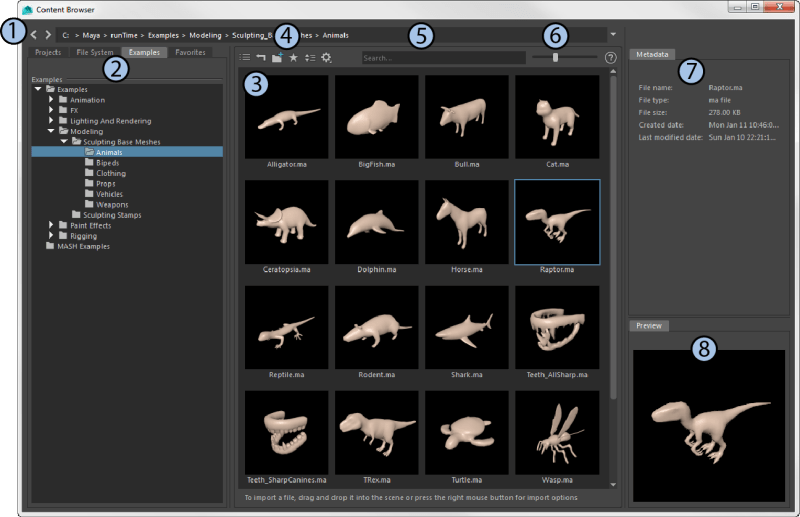Click the '278.00 KB' file size value
The width and height of the screenshot is (800, 517).
coord(724,112)
